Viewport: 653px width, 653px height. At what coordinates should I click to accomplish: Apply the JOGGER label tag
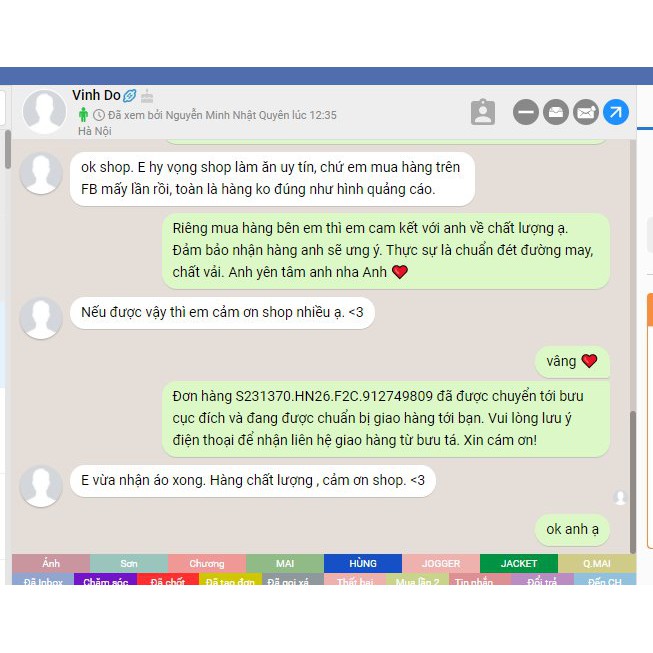click(x=441, y=563)
